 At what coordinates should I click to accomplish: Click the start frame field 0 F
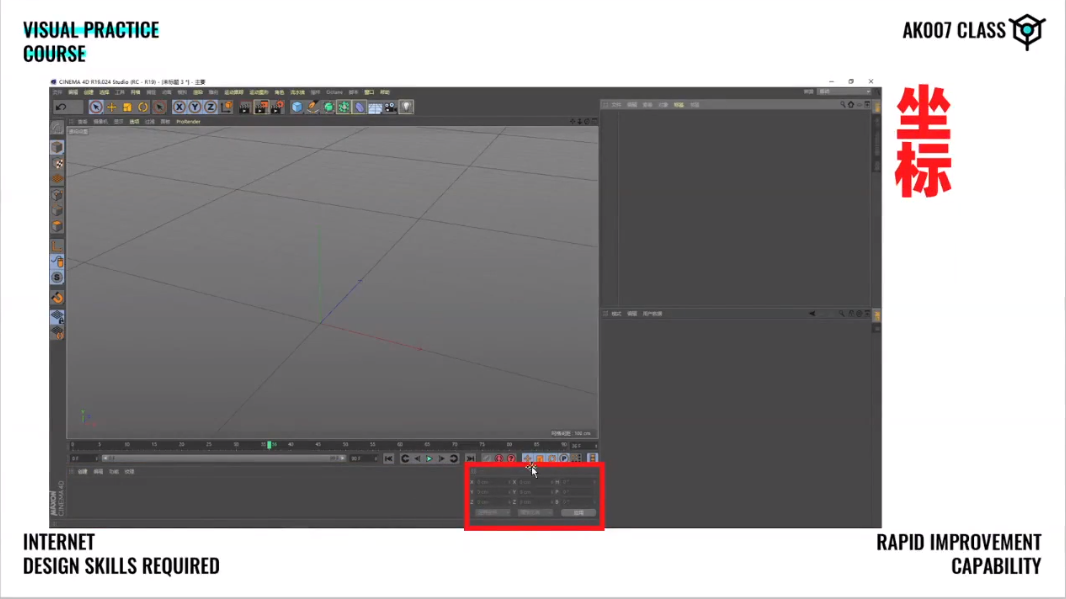84,459
